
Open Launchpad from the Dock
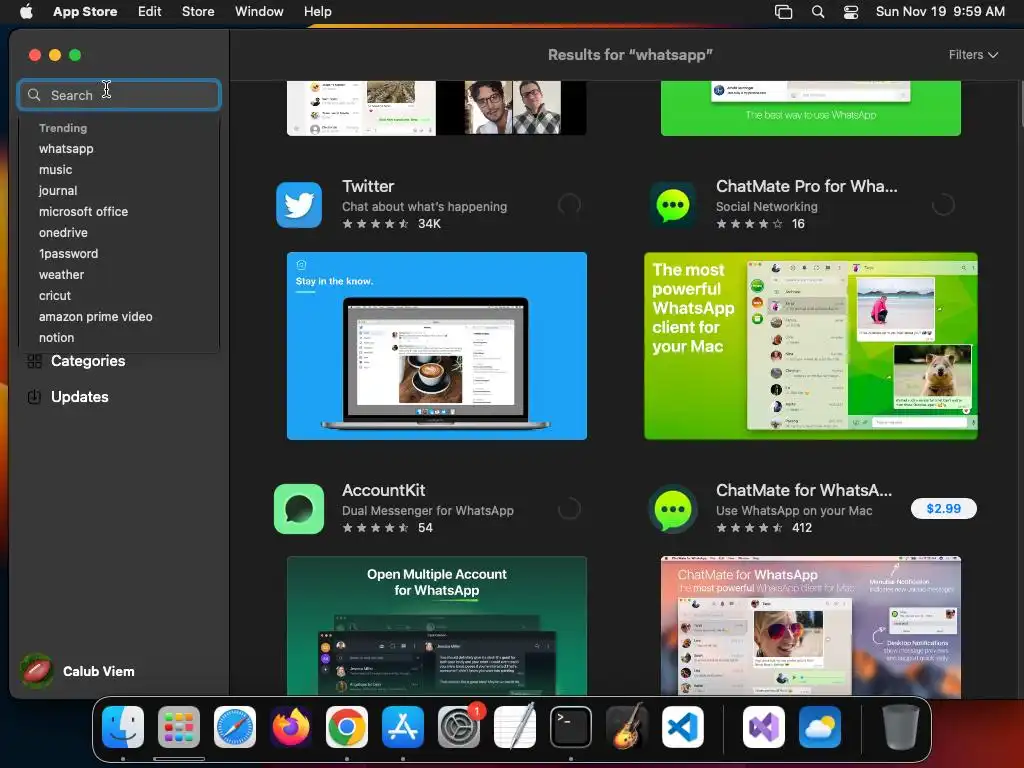pos(178,727)
